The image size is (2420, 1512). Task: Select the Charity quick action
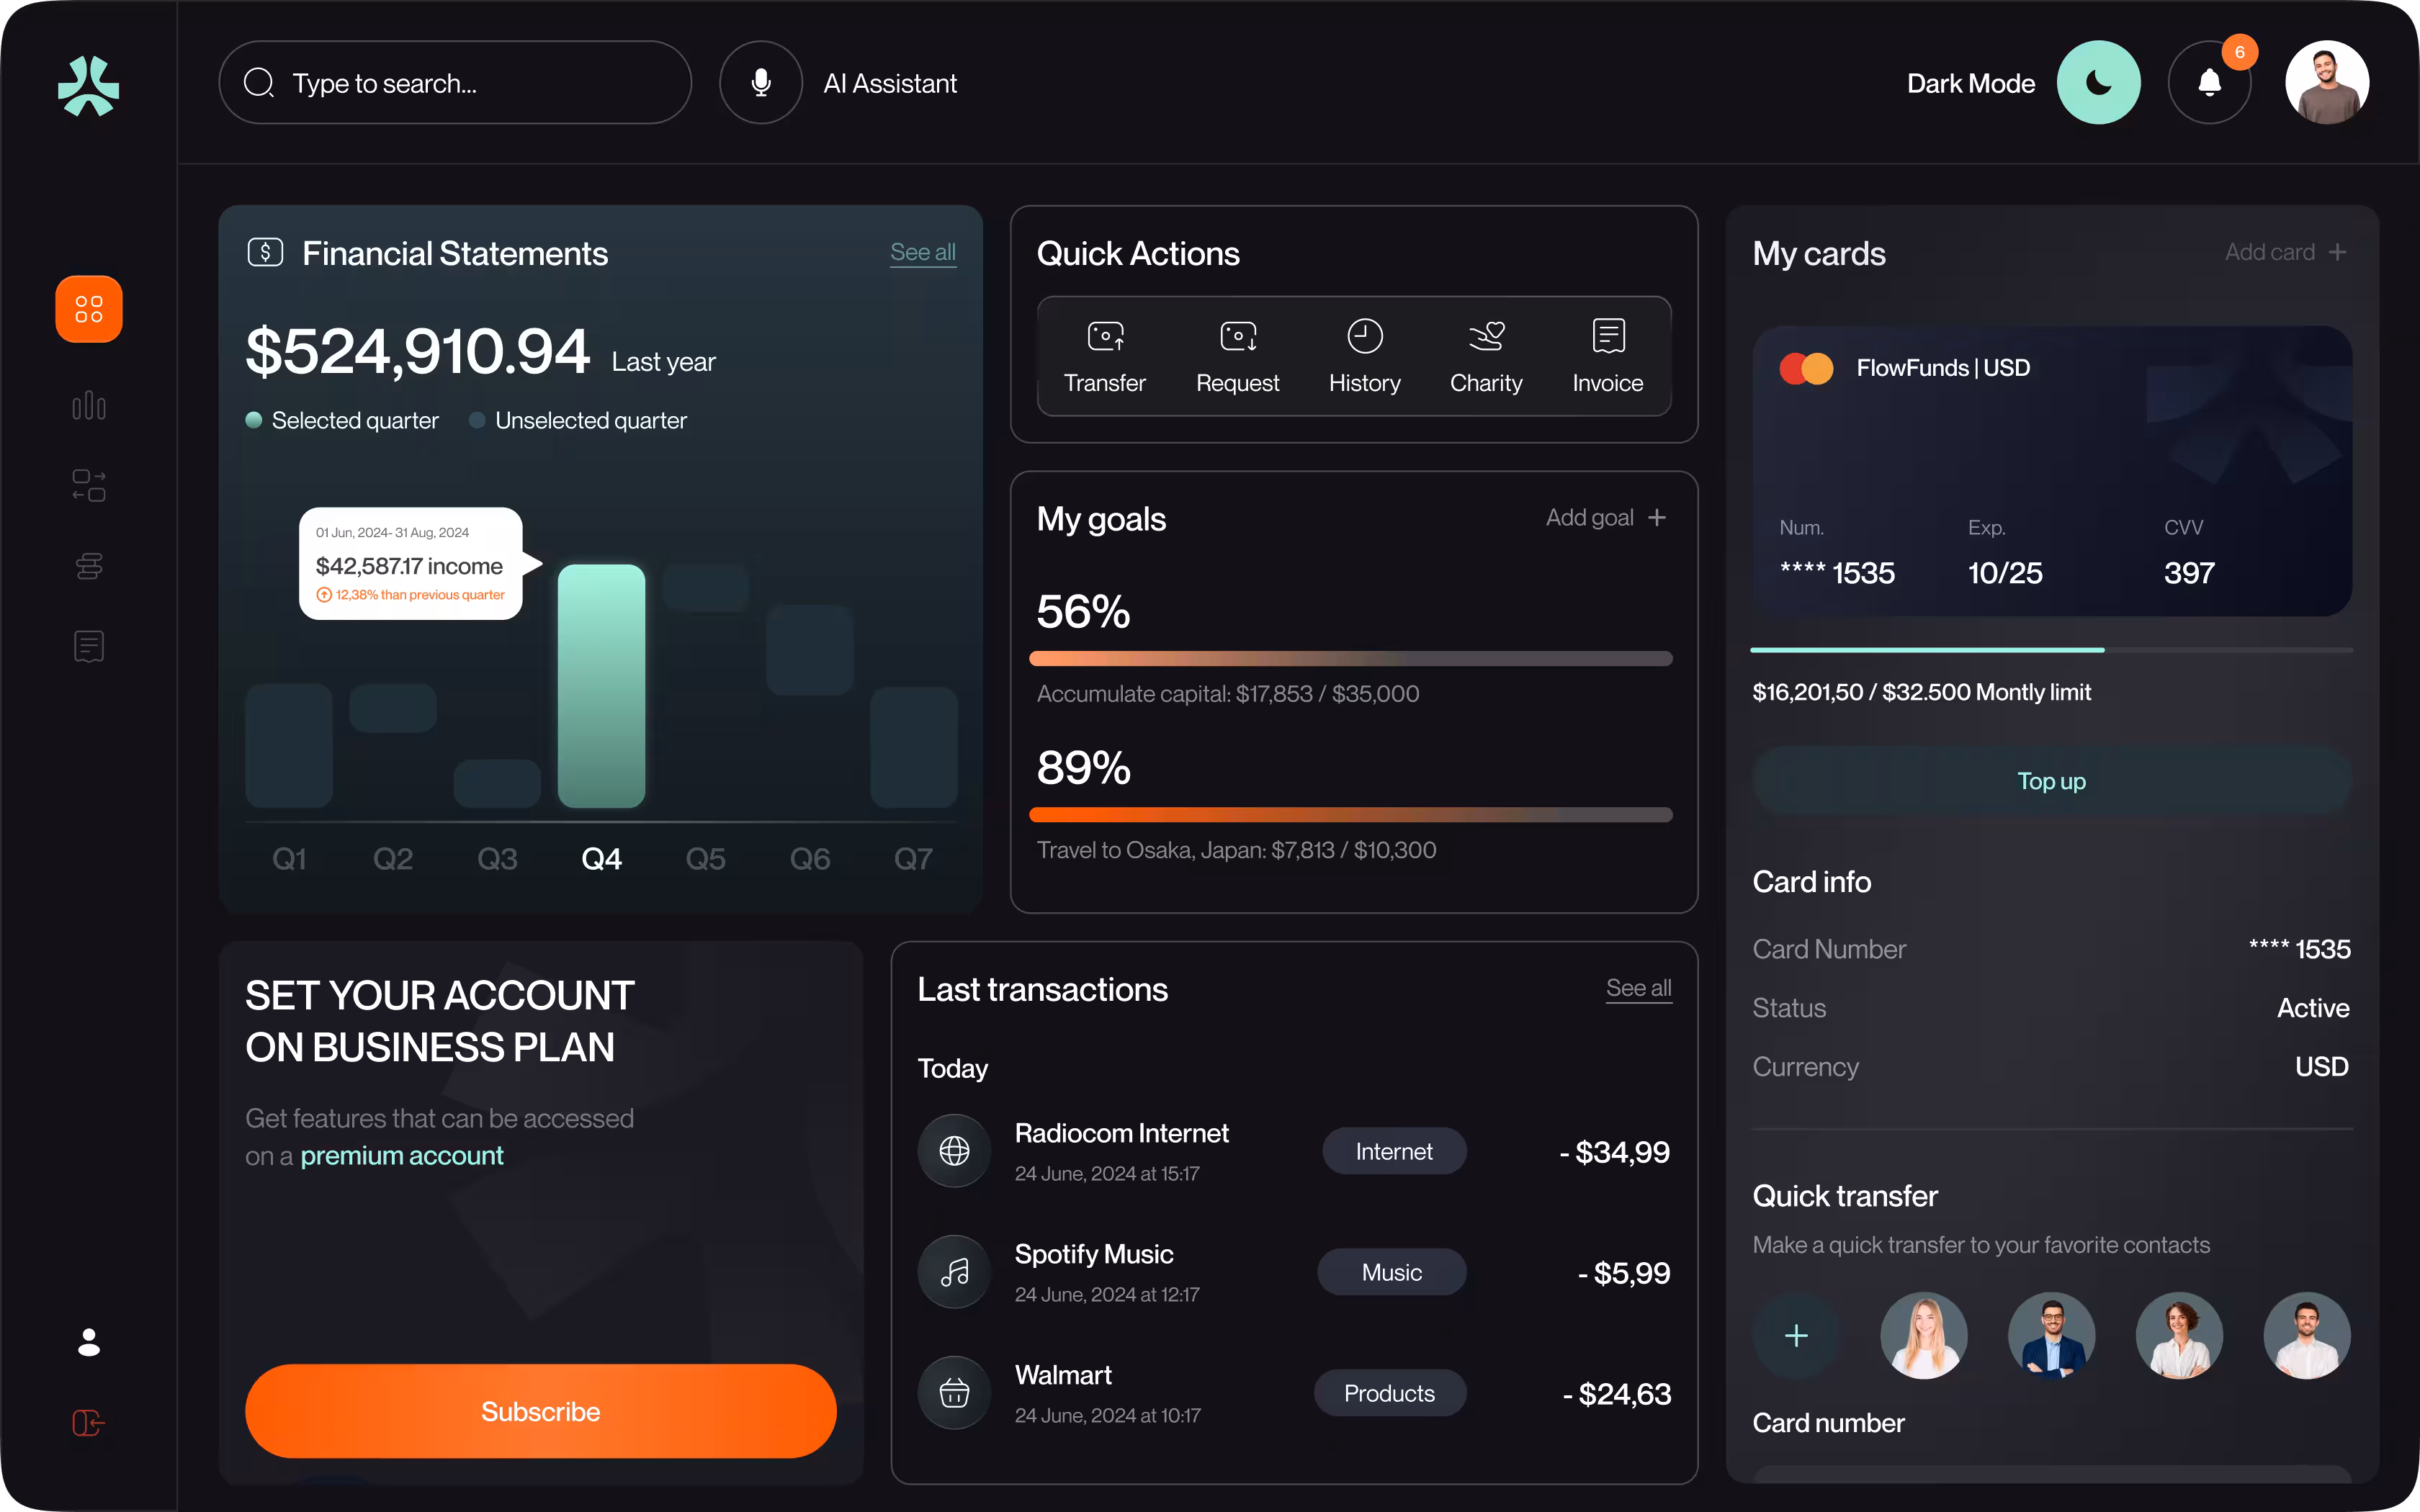tap(1485, 355)
